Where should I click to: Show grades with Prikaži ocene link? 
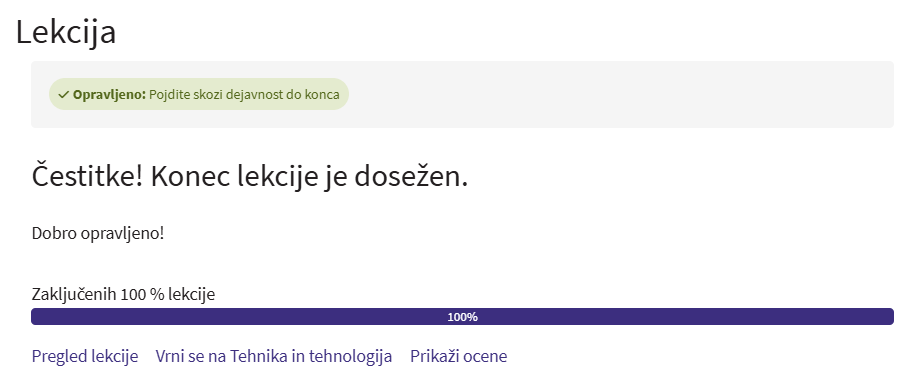tap(458, 356)
